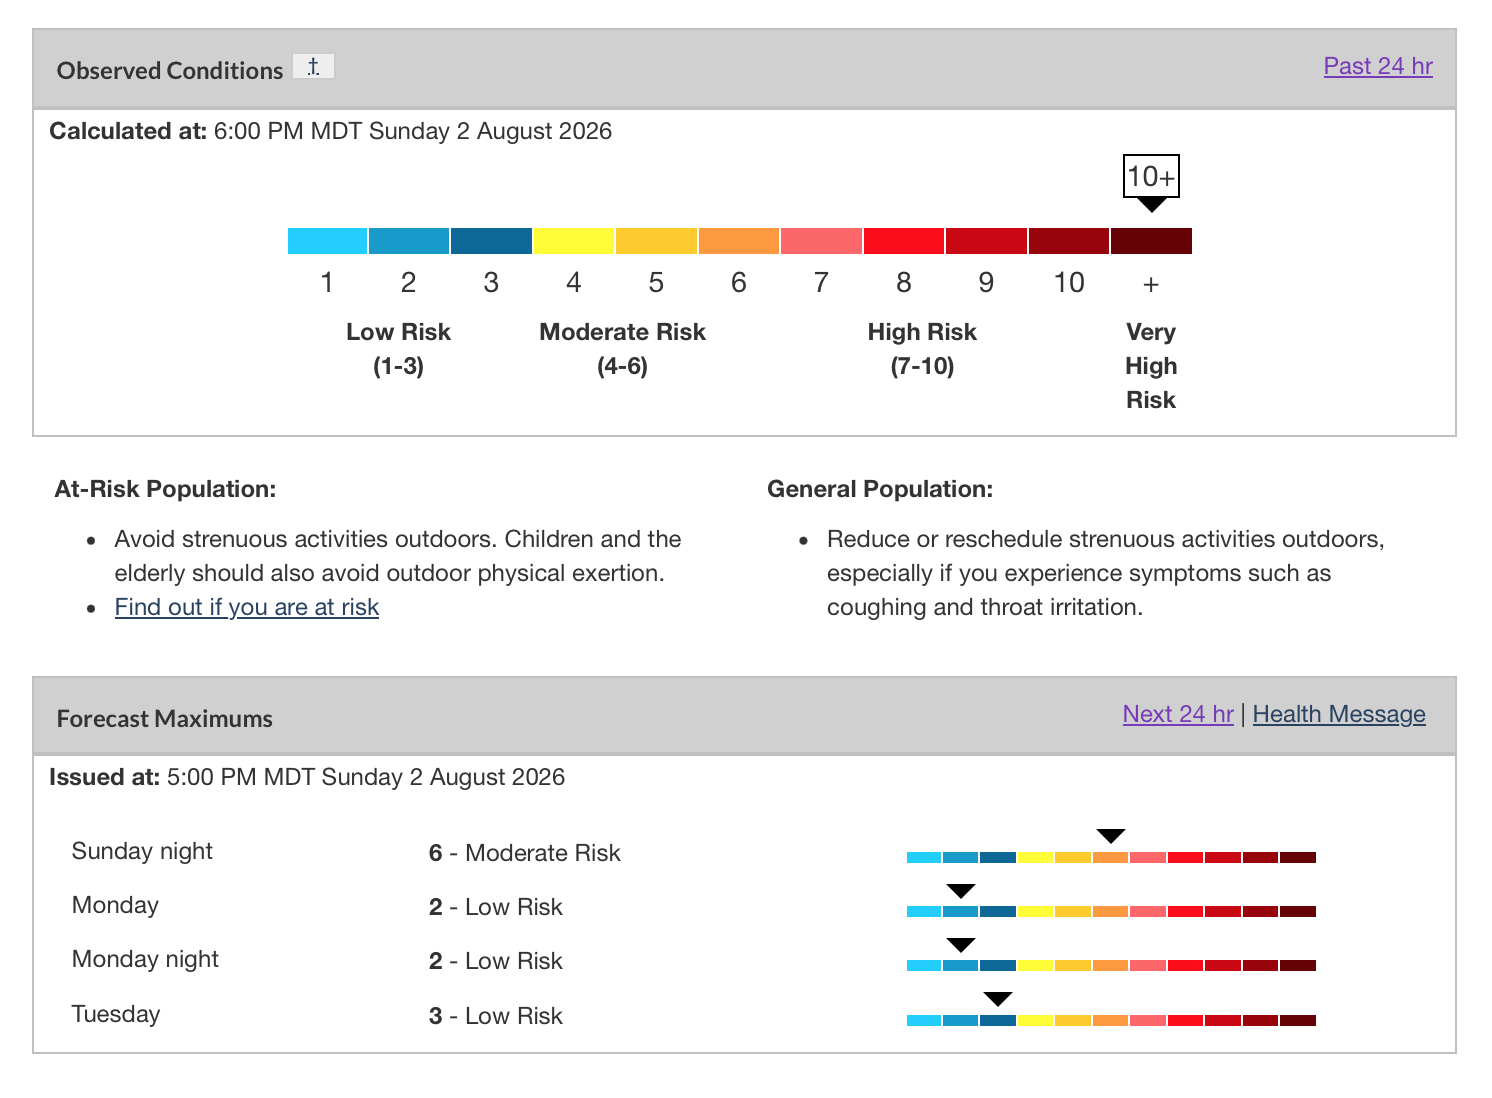Click the Tuesday forecast period label
The image size is (1492, 1098).
(116, 1014)
